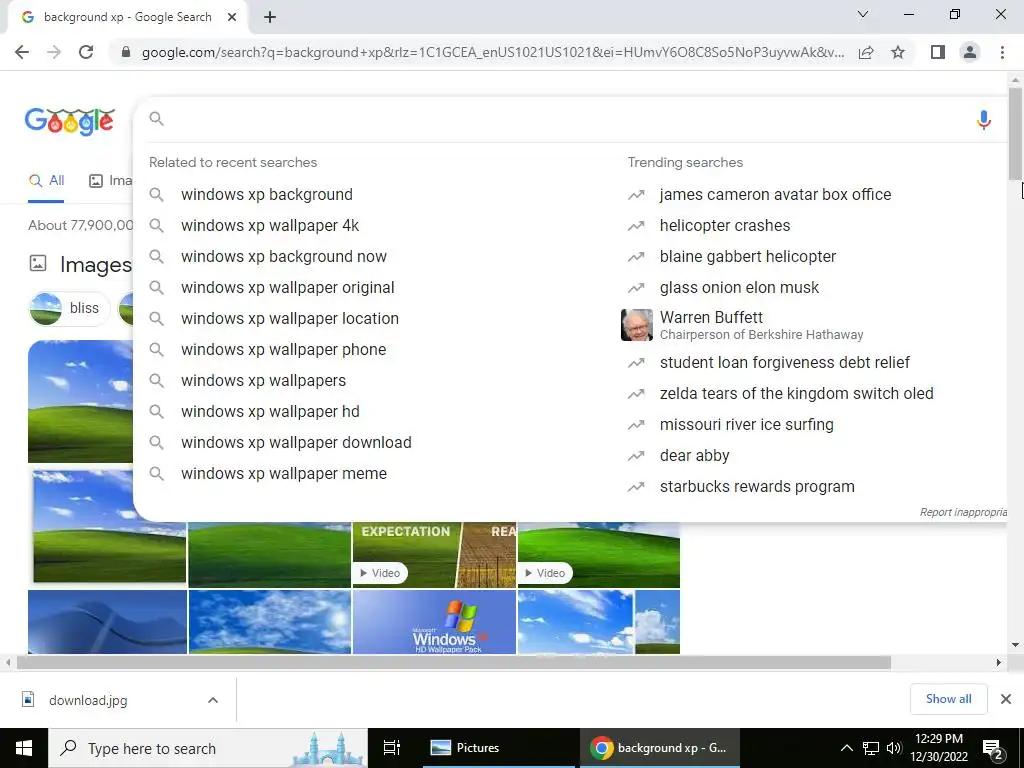
Task: Click the network tray icon
Action: 871,748
